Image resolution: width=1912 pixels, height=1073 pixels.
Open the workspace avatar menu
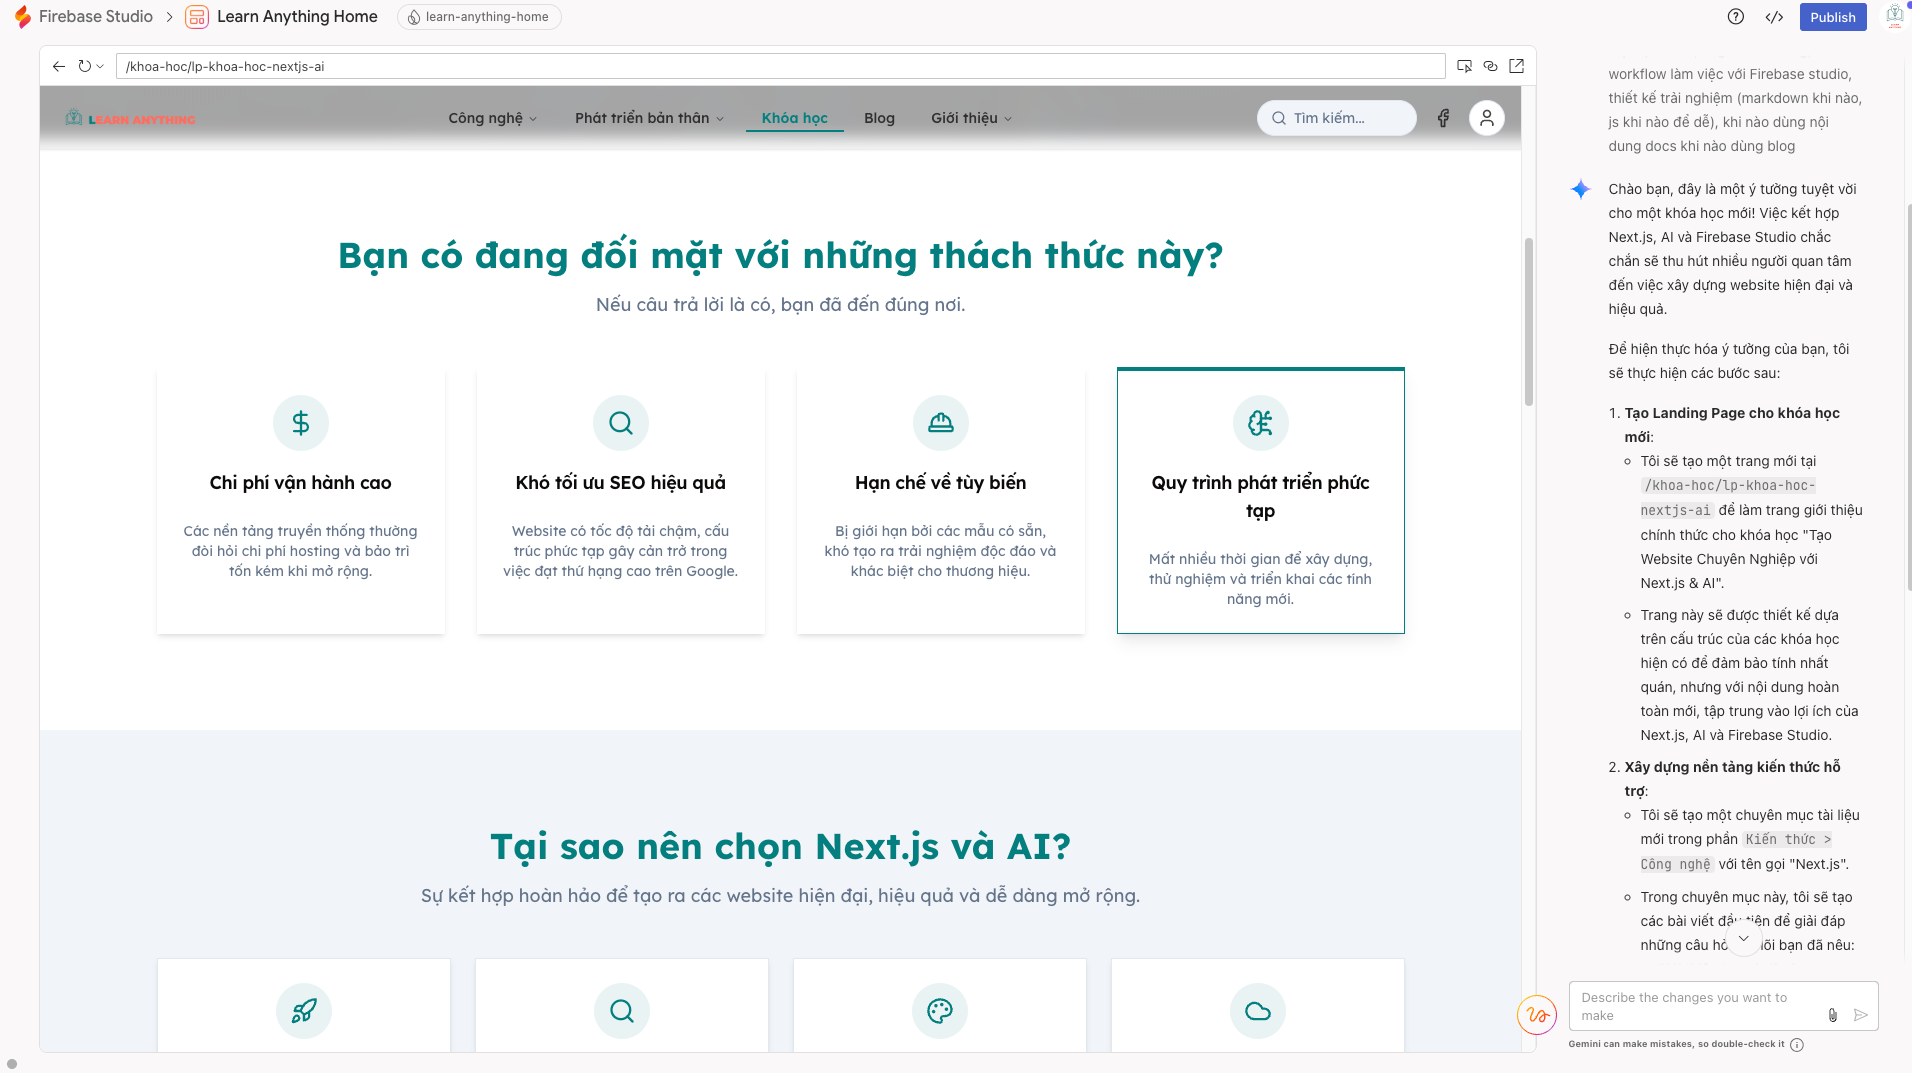(1891, 17)
